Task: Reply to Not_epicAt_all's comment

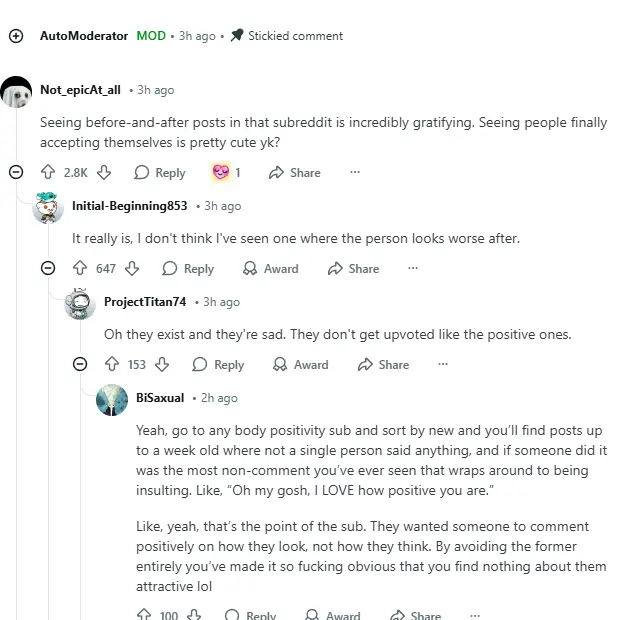Action: (160, 172)
